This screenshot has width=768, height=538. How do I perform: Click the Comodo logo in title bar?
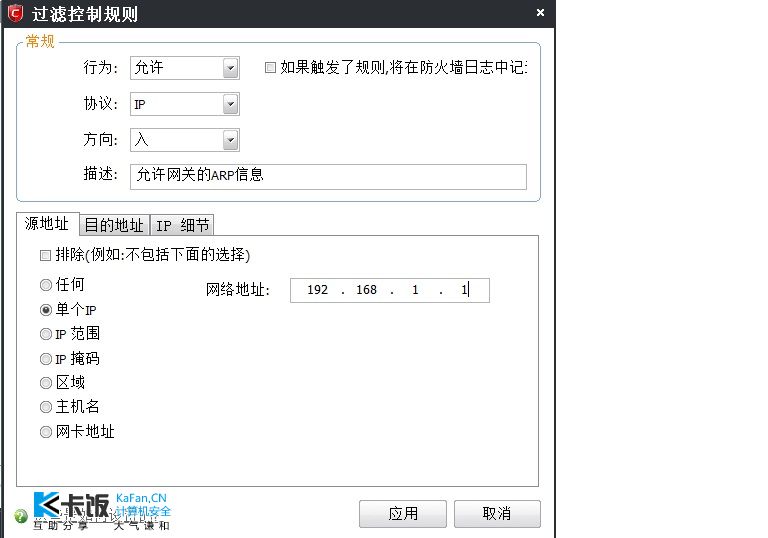coord(16,13)
